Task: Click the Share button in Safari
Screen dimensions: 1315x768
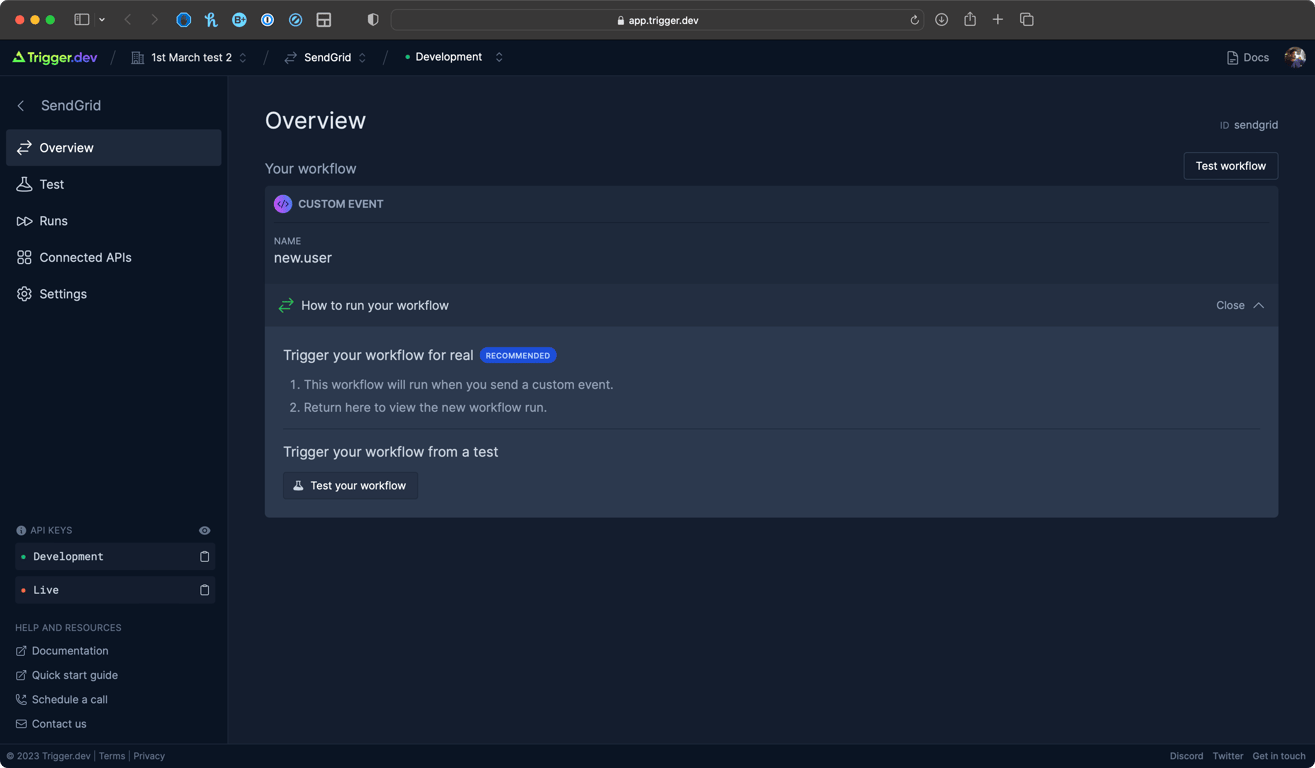Action: (x=970, y=19)
